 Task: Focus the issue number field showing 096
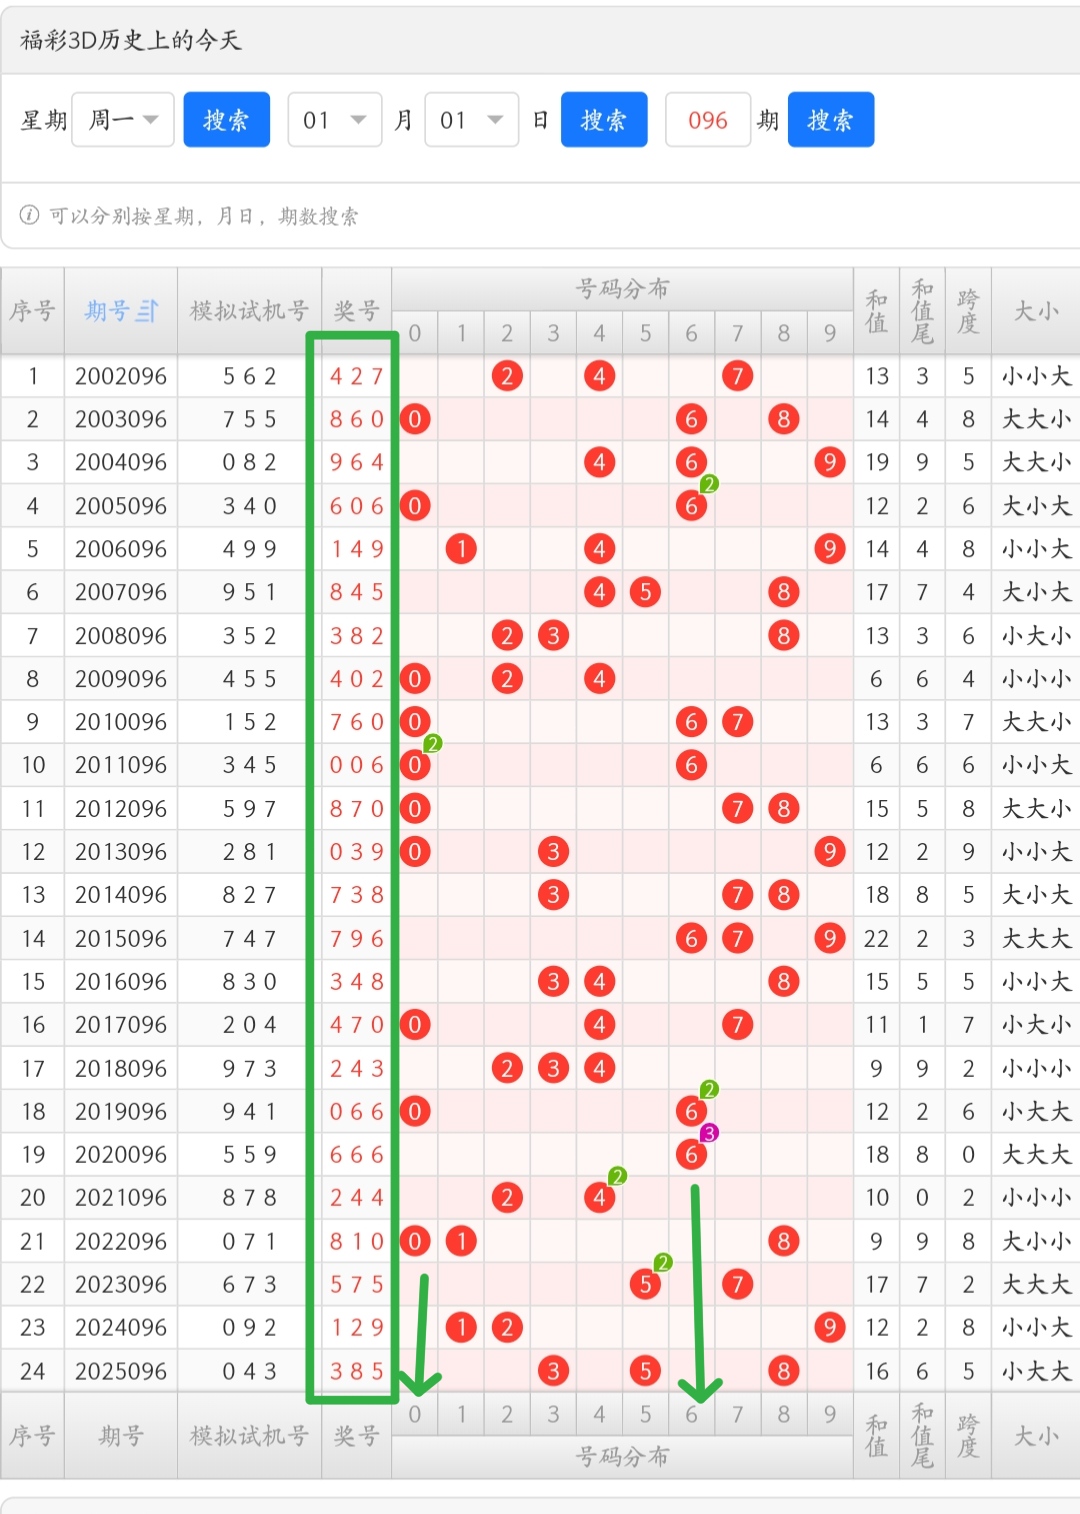pyautogui.click(x=707, y=120)
